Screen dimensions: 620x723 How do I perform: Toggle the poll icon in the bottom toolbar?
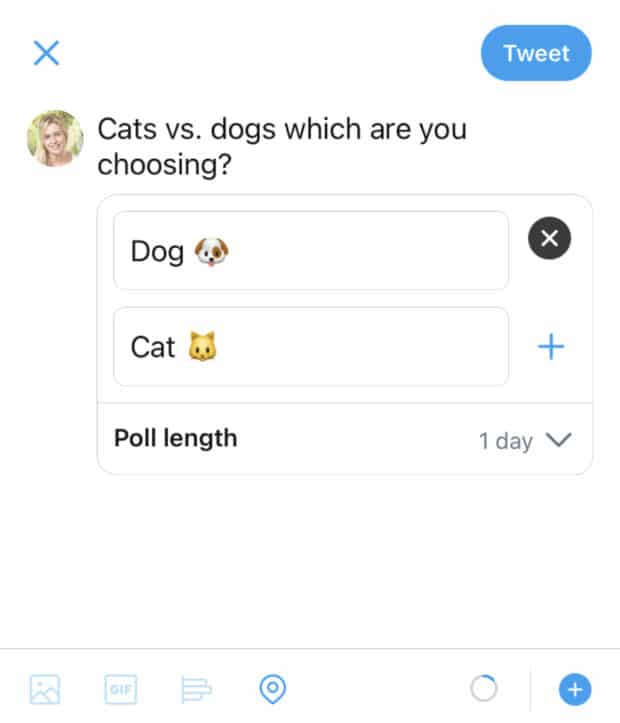[196, 689]
